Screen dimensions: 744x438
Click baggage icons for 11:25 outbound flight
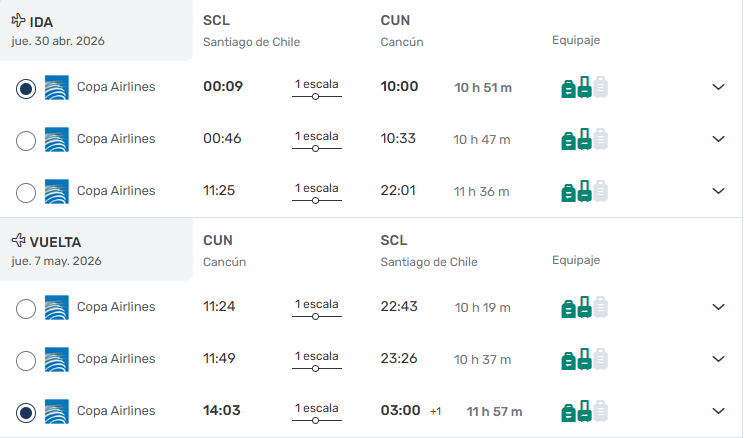tap(584, 192)
